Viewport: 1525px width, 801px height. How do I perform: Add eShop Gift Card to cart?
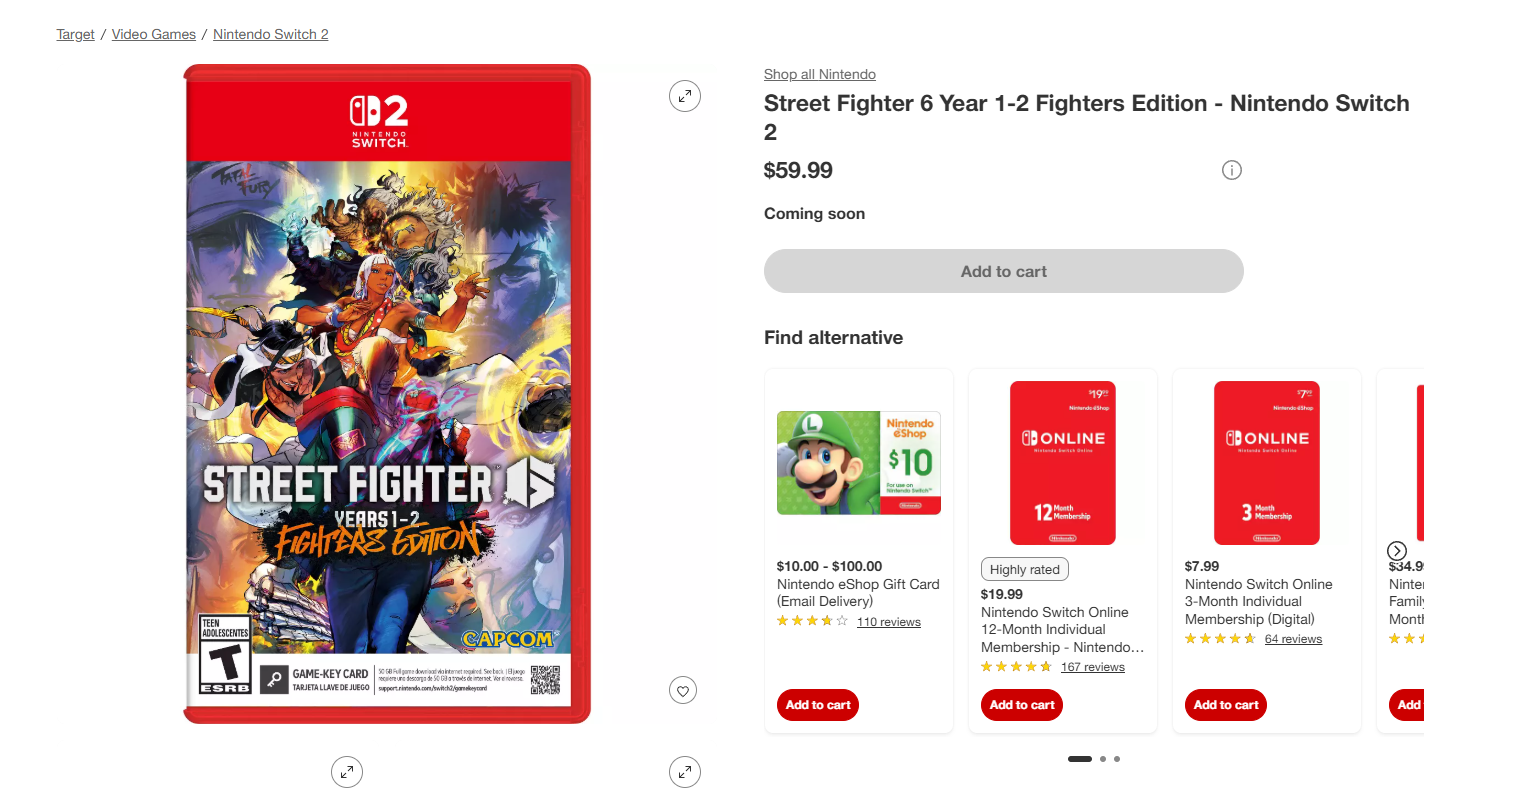[x=818, y=705]
